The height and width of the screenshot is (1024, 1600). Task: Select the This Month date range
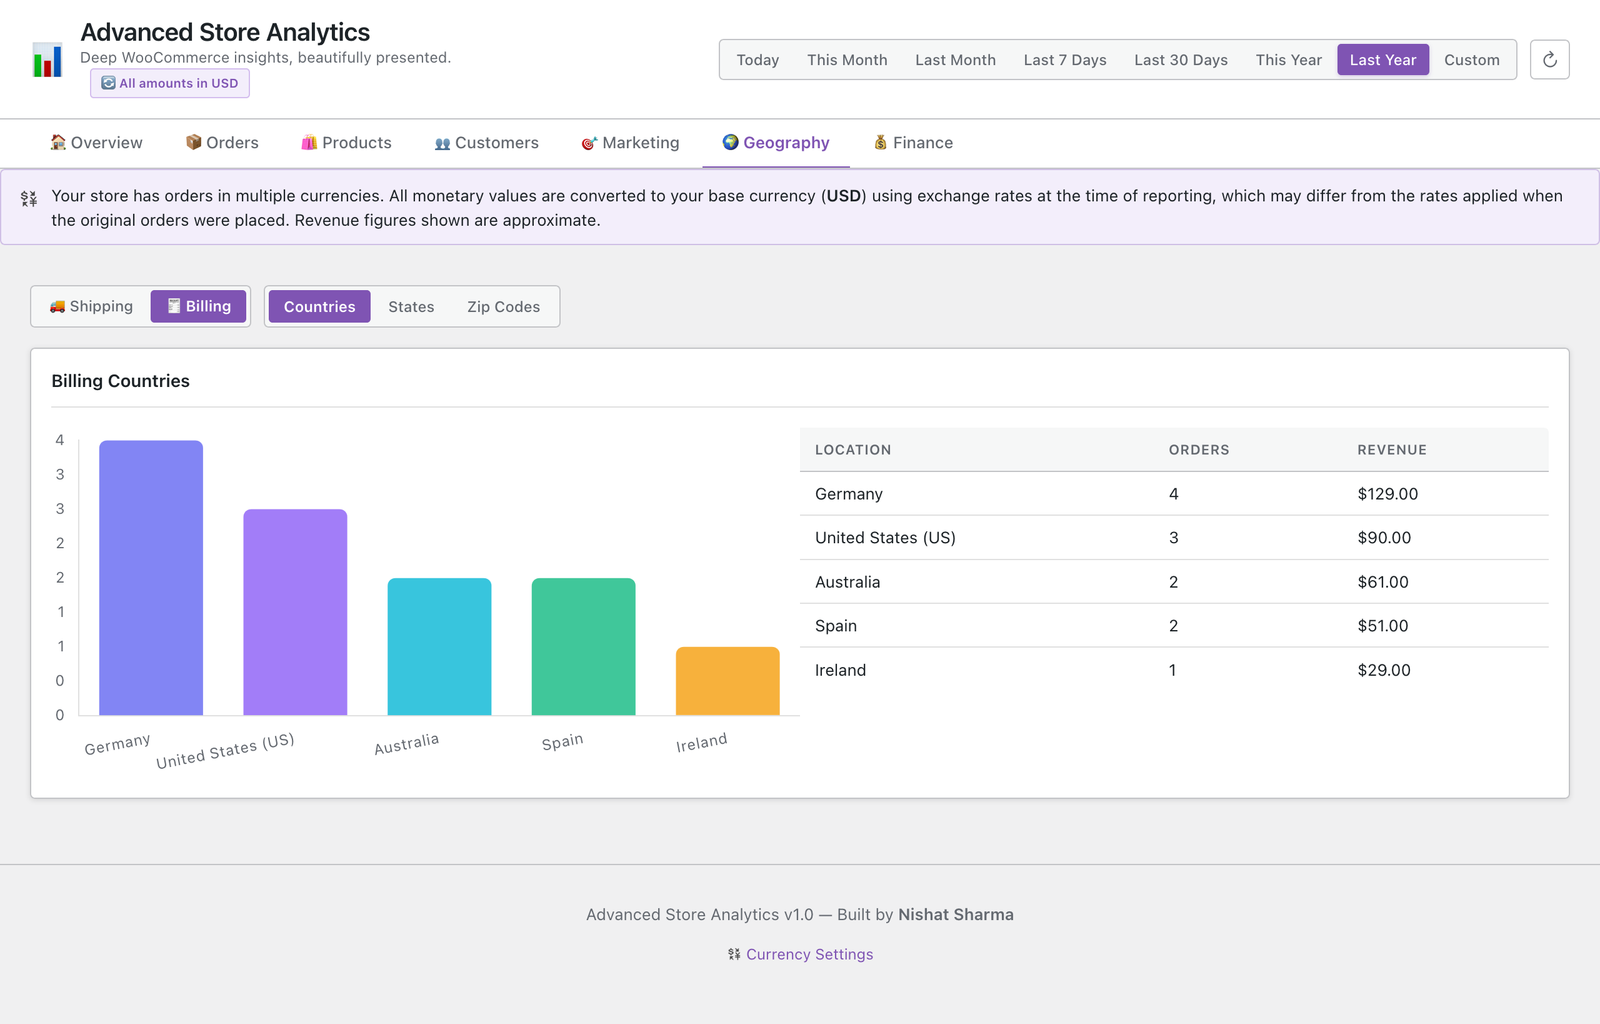point(847,60)
